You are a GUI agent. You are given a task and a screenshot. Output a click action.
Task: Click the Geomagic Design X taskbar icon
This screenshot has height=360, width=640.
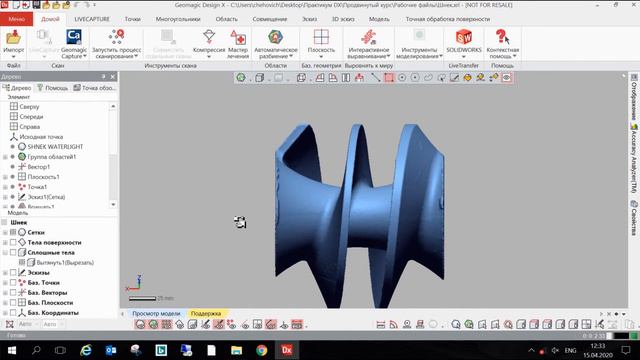tap(287, 350)
